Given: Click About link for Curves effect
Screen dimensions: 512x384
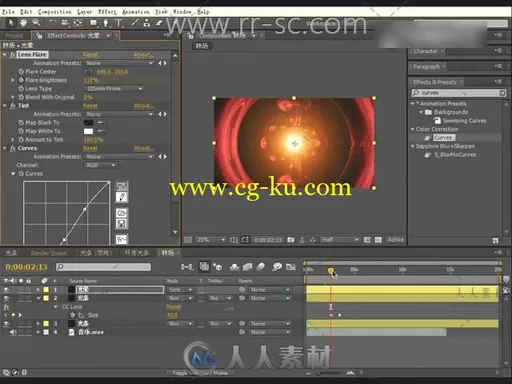Looking at the screenshot, I should (144, 148).
